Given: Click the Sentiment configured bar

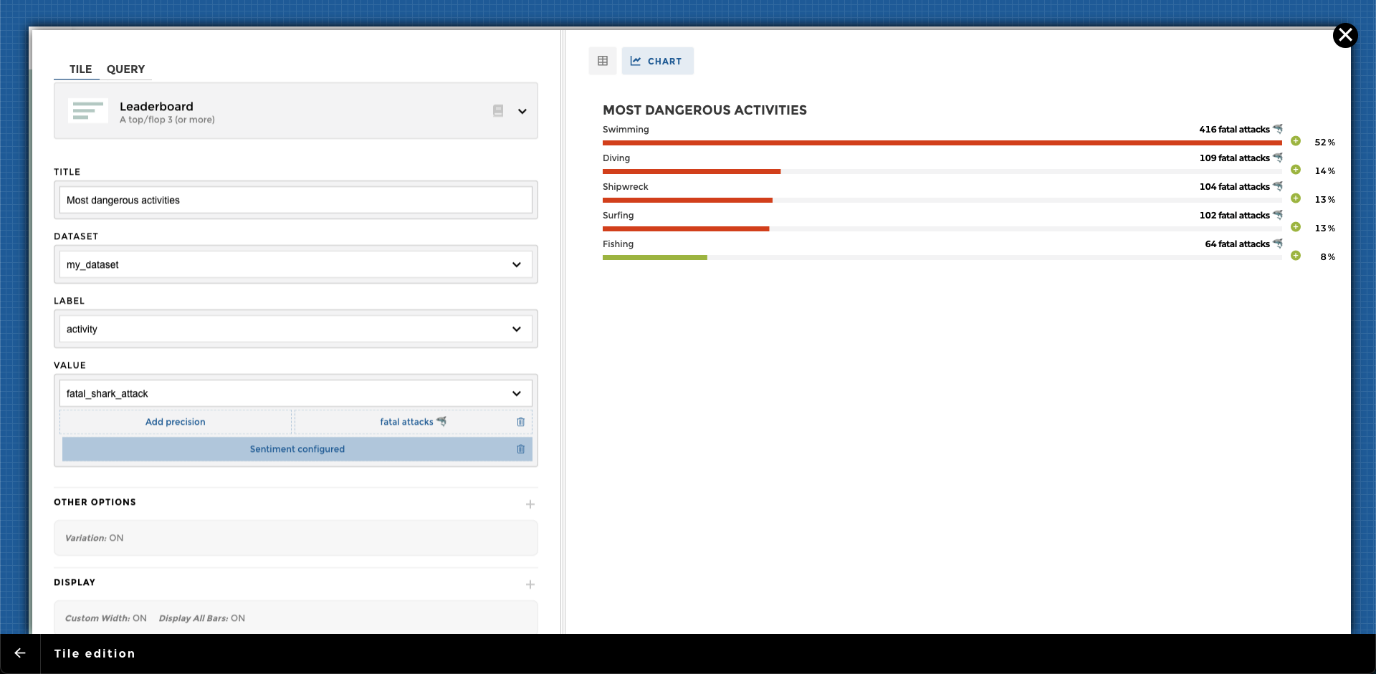Looking at the screenshot, I should click(x=297, y=449).
